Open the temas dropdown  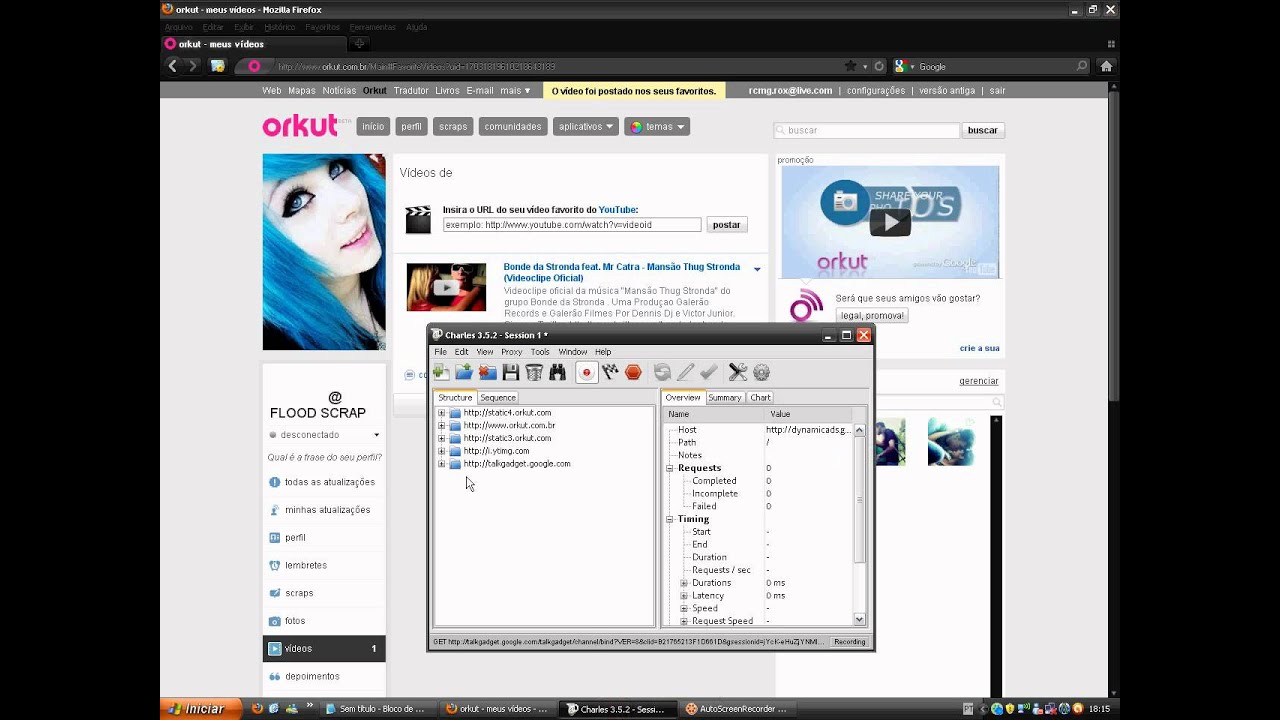tap(657, 127)
